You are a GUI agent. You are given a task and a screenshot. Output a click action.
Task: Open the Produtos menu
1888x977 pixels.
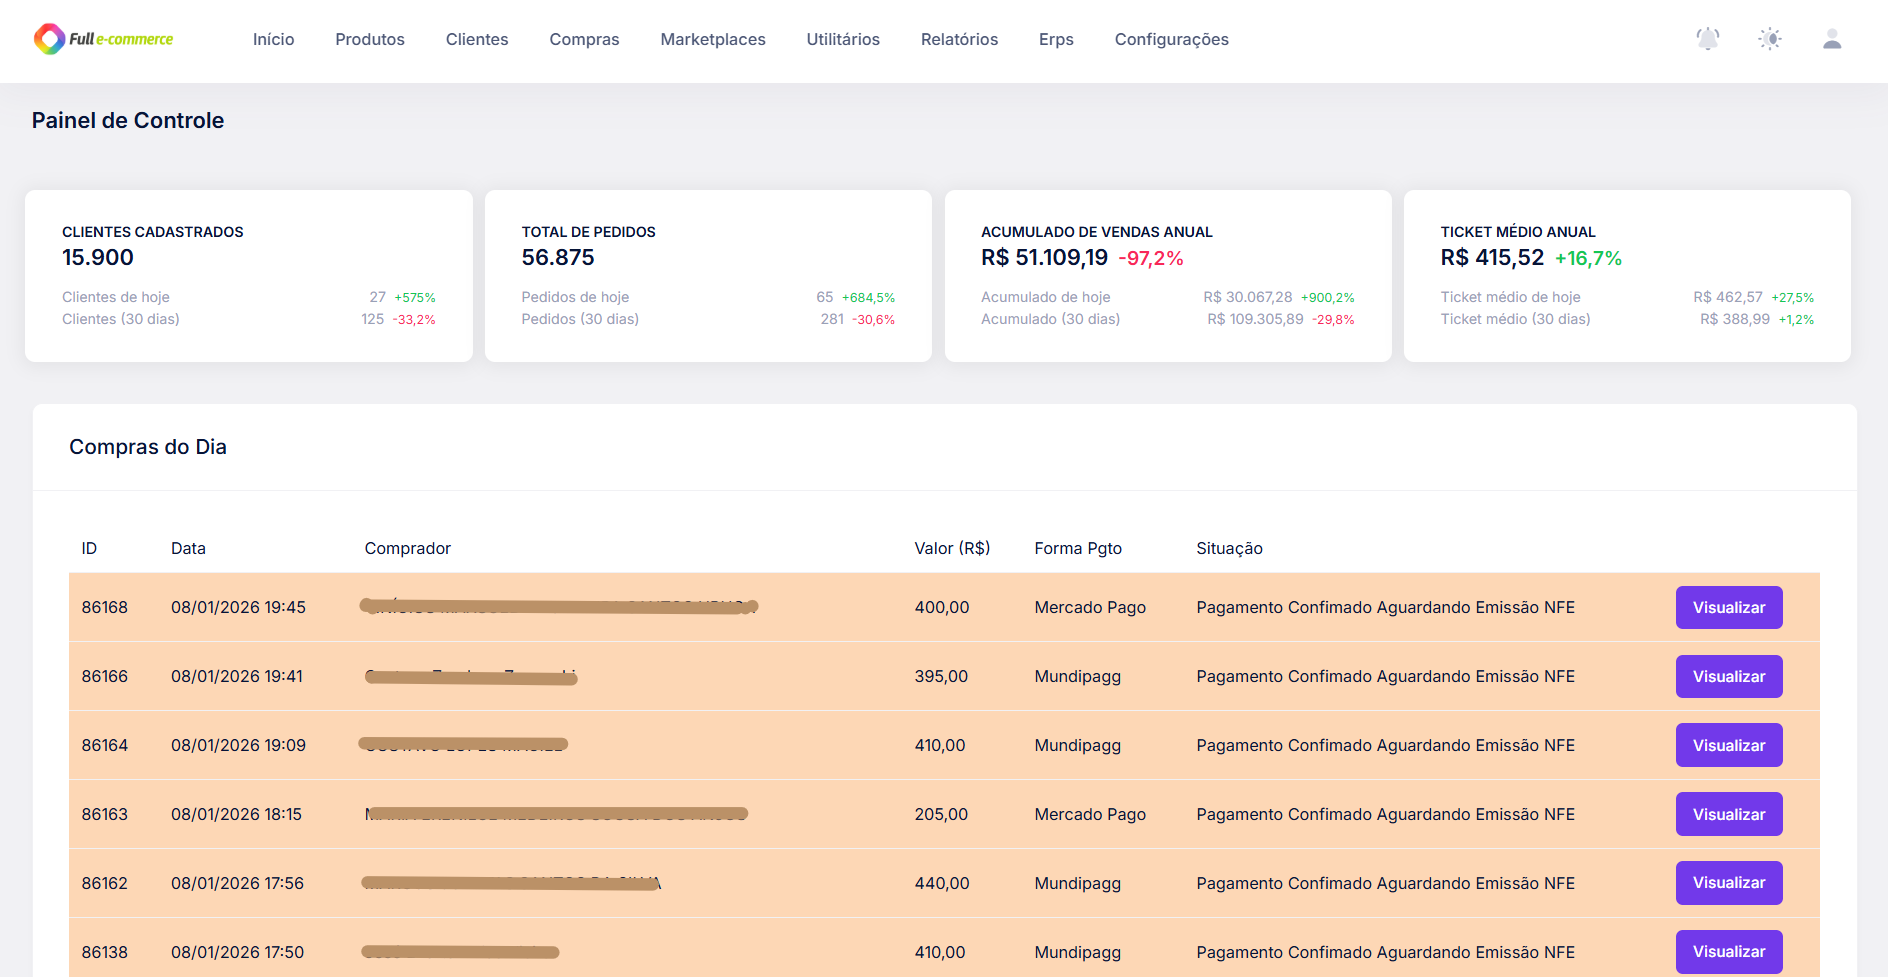369,39
